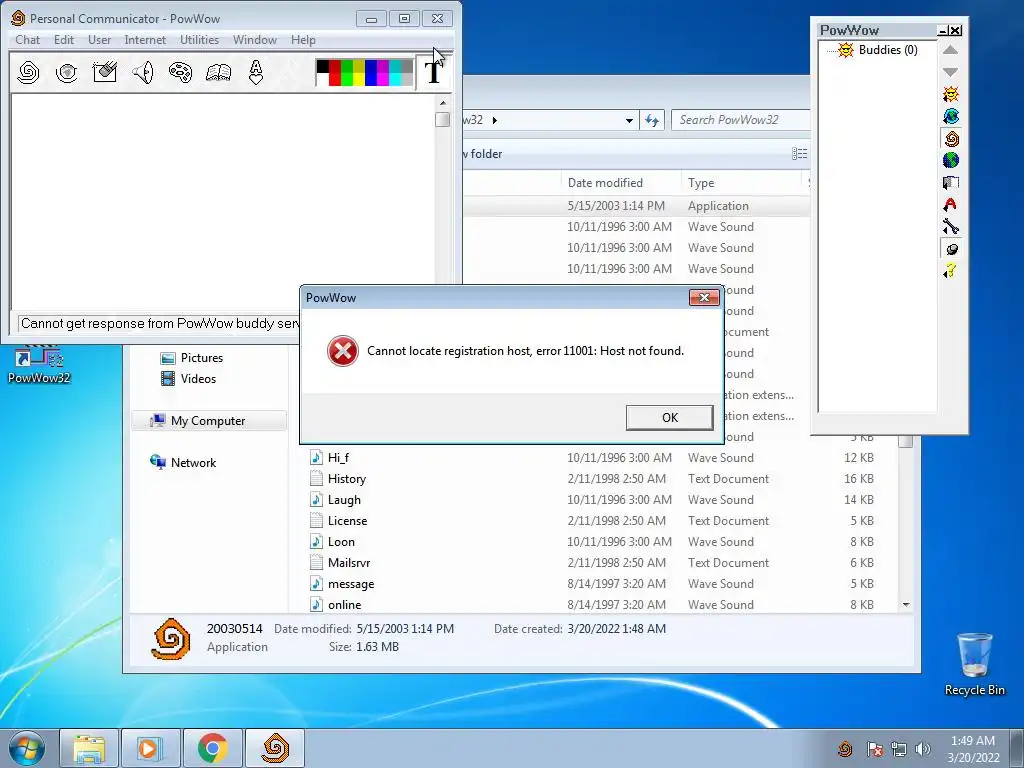
Task: Click the swirling globe toolbar icon
Action: [x=67, y=72]
